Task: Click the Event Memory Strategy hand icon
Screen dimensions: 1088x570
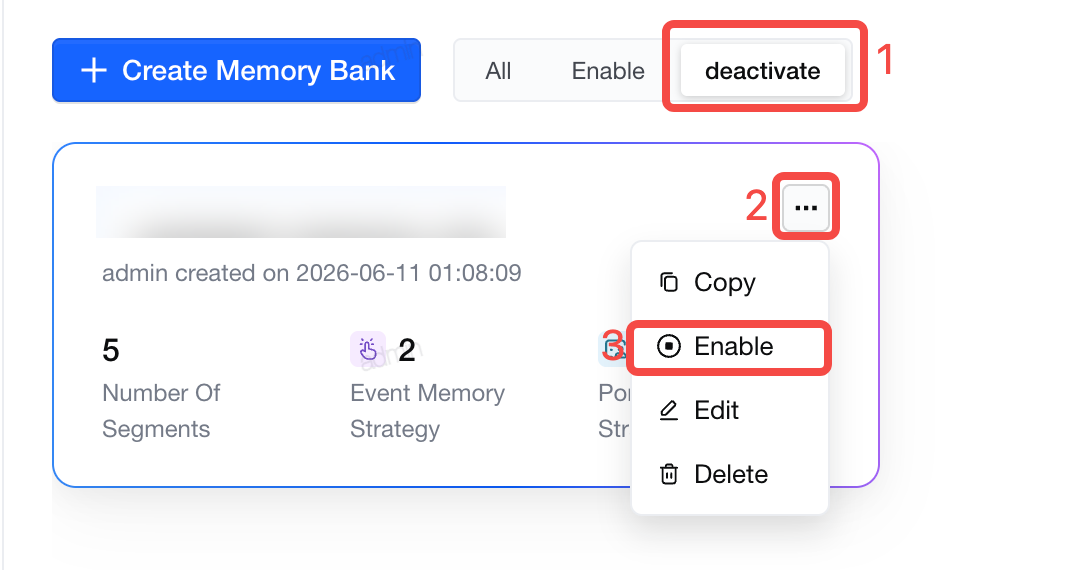Action: point(368,349)
